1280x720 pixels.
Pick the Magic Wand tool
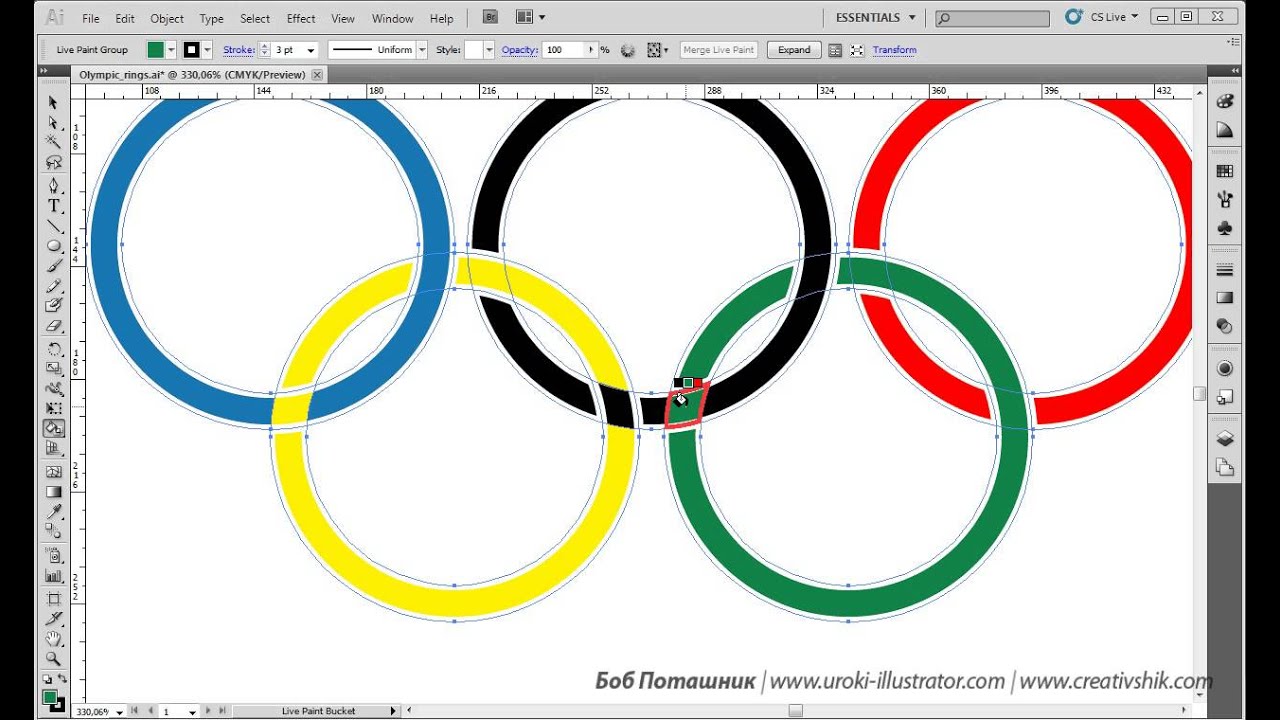(53, 142)
